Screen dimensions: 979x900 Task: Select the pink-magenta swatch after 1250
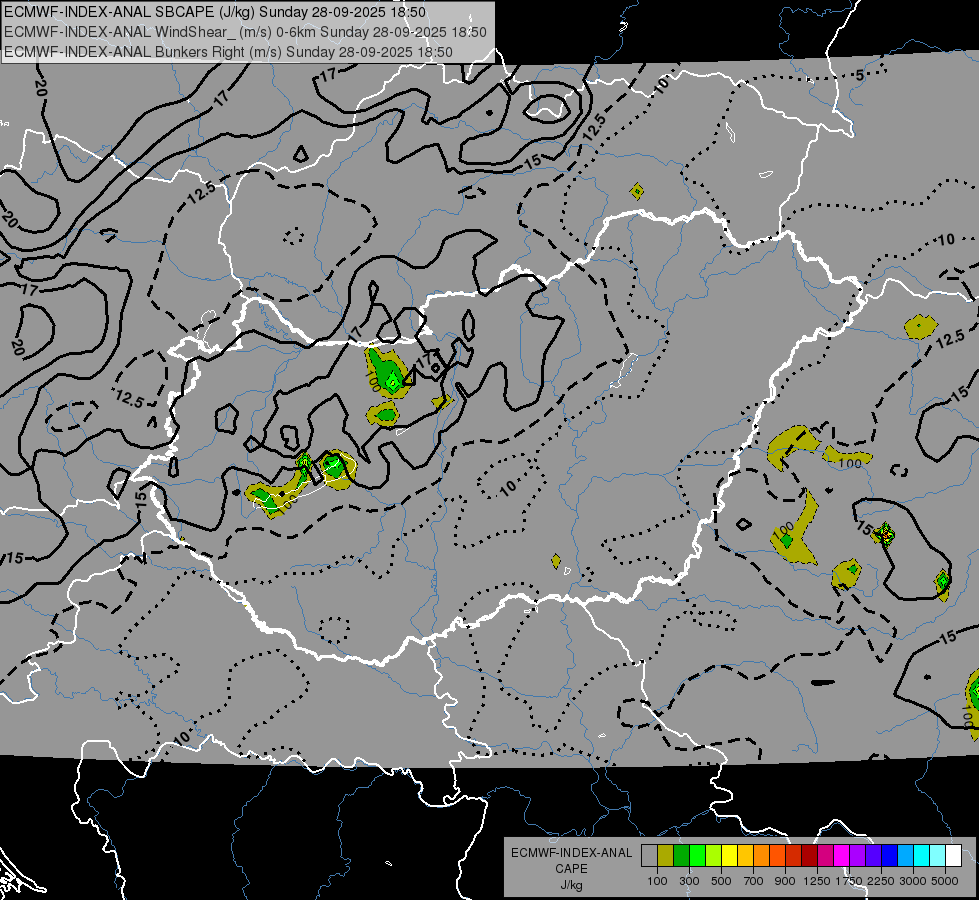click(825, 856)
